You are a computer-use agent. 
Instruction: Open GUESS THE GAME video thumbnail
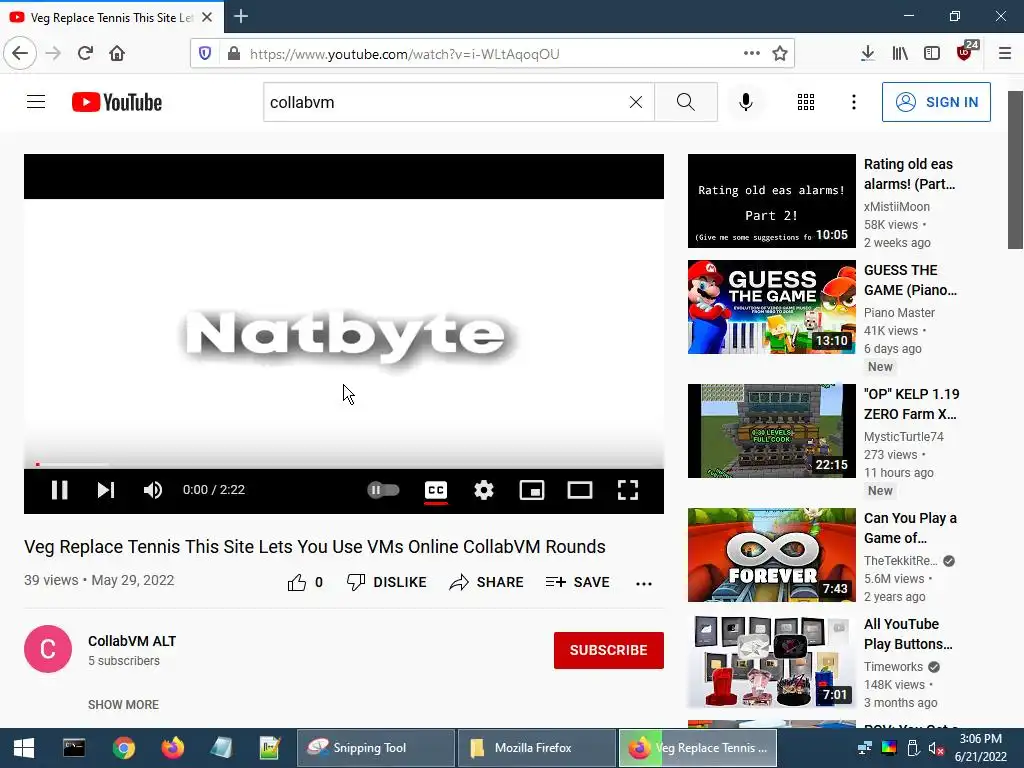point(771,307)
